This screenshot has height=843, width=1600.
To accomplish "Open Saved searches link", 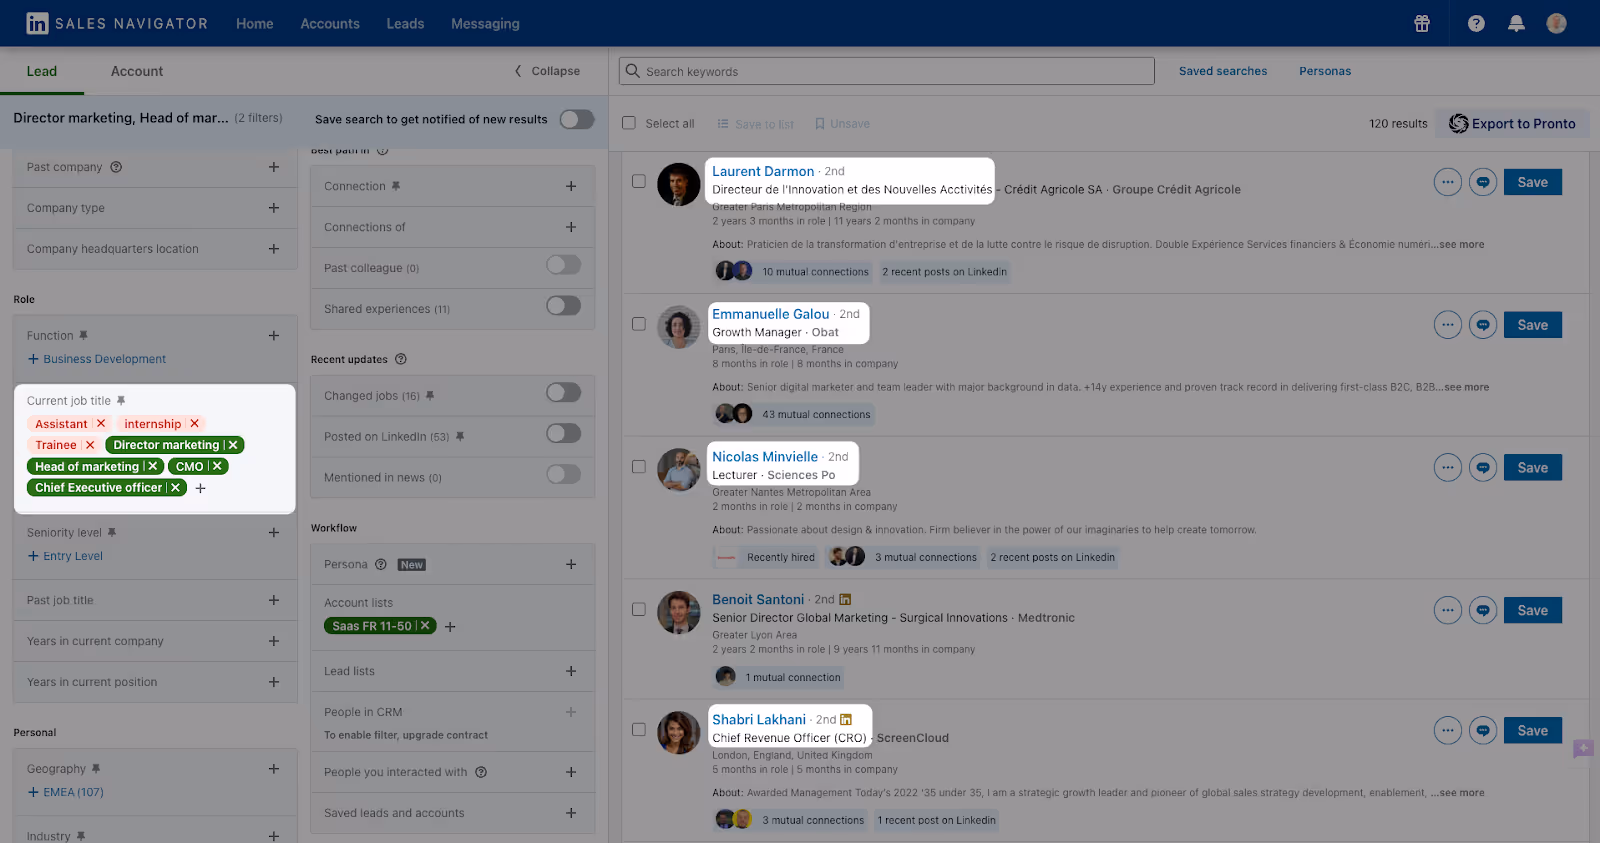I will (1223, 71).
